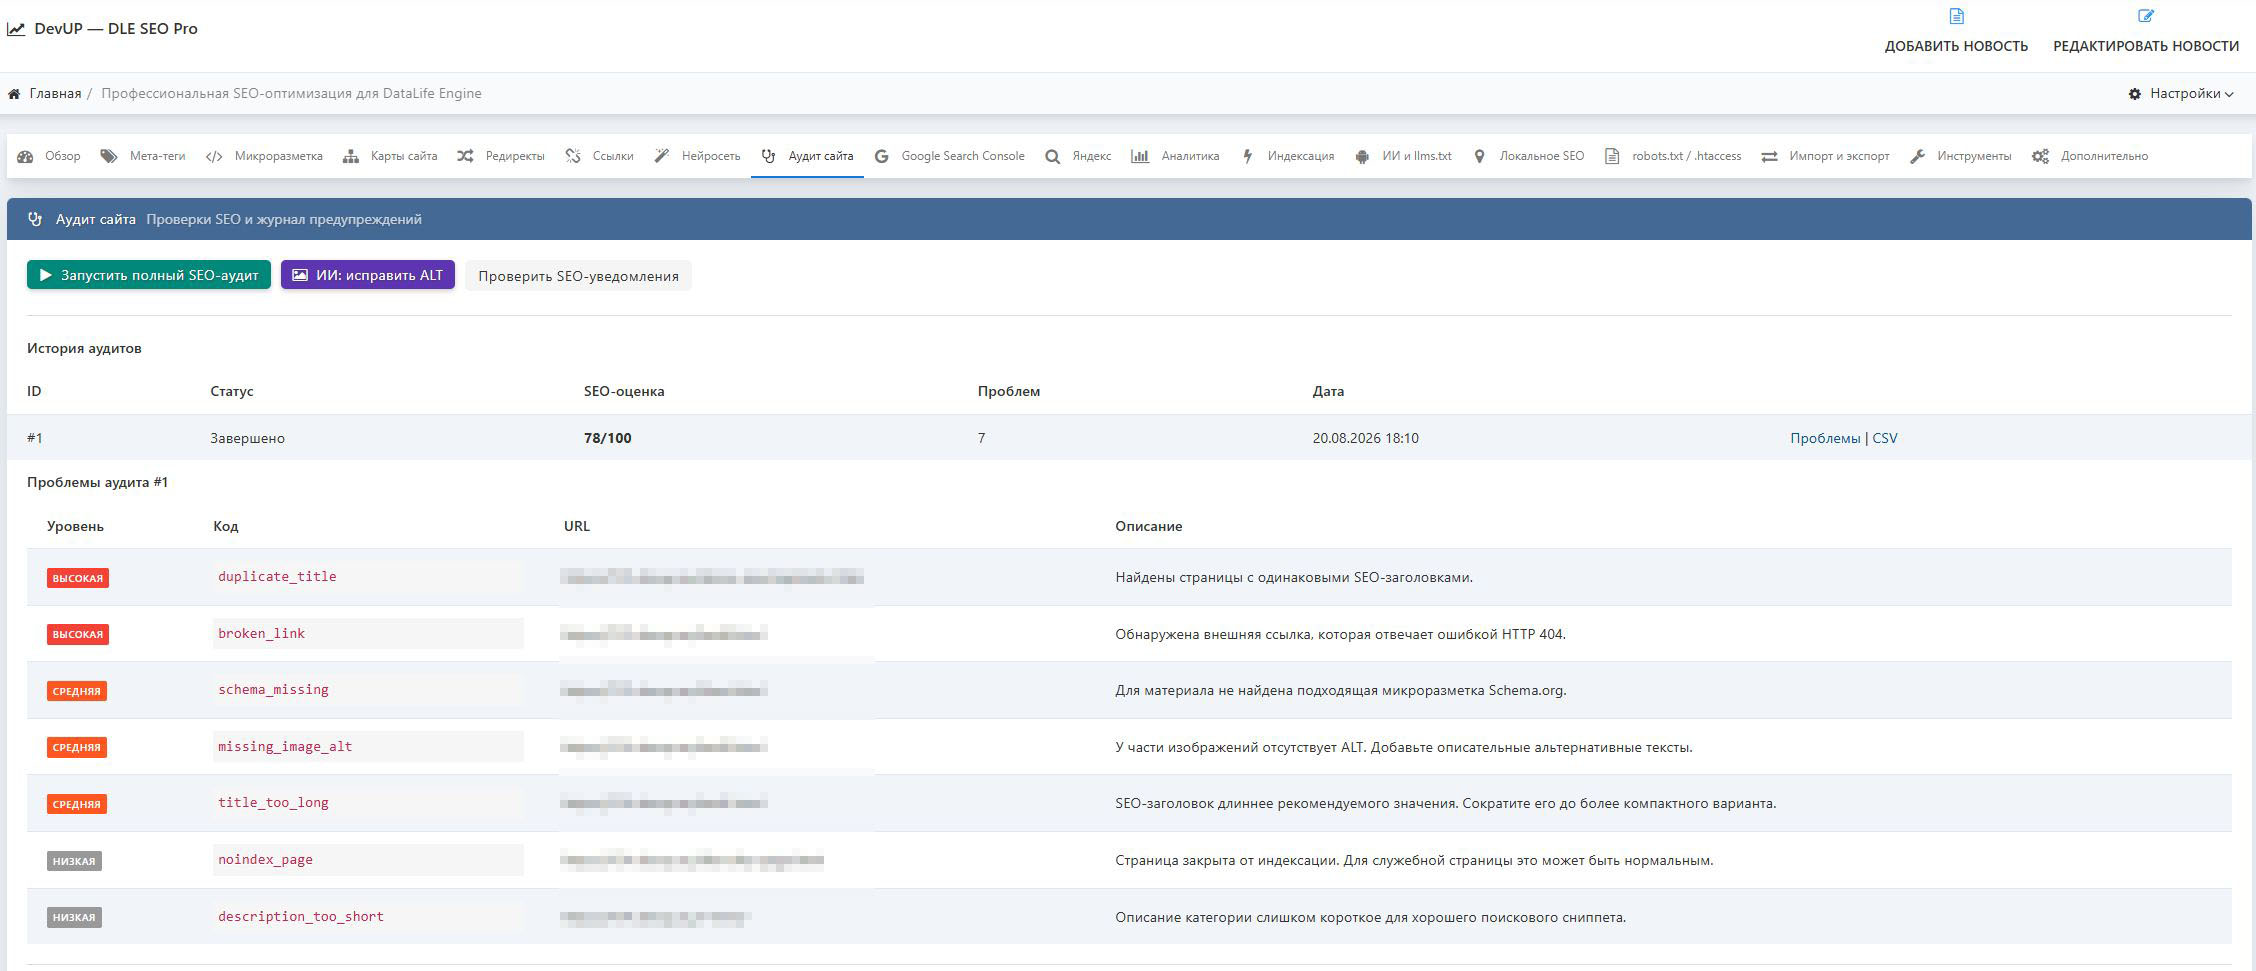Viewport: 2256px width, 971px height.
Task: Click the lightning icon for Индексация
Action: [x=1247, y=157]
